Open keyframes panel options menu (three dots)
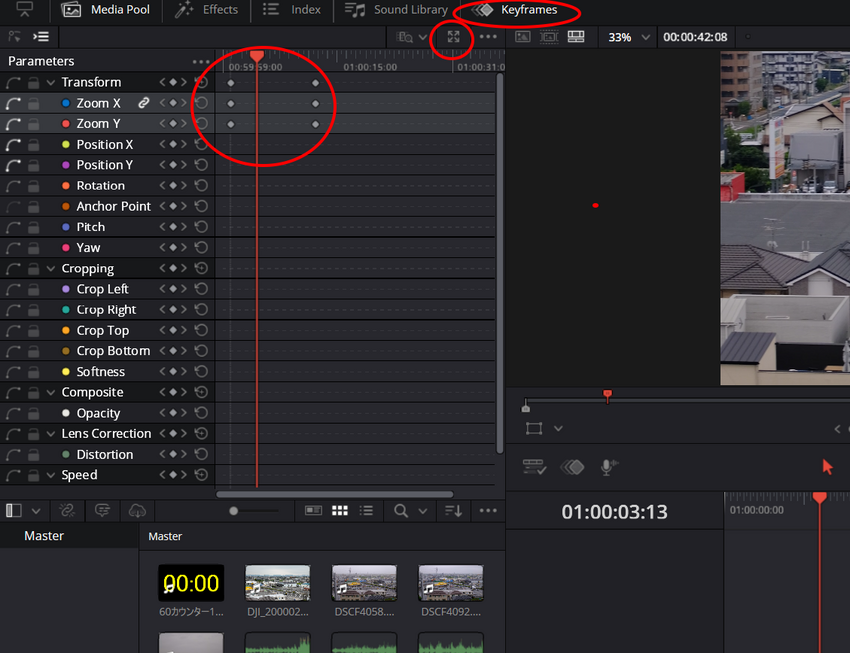This screenshot has width=850, height=653. click(488, 37)
